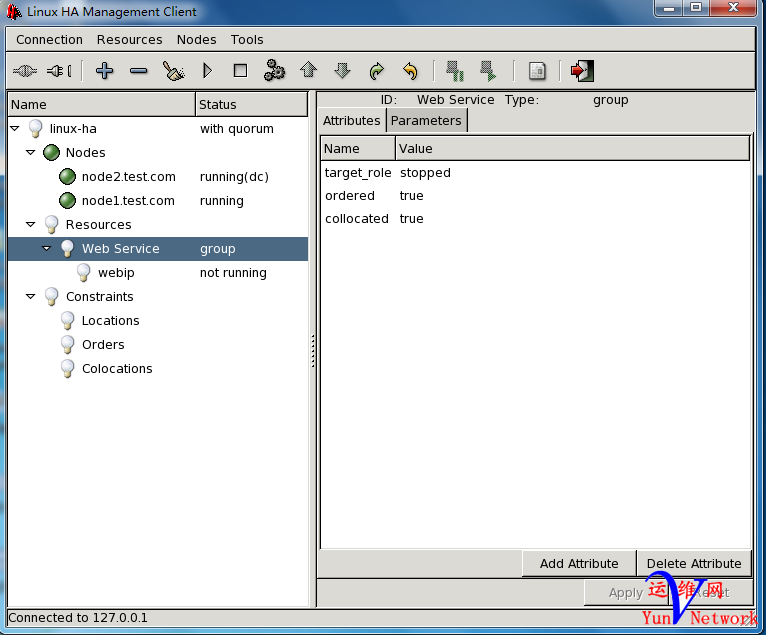Click 'running(dc)' status text
The image size is (766, 635).
click(x=234, y=176)
